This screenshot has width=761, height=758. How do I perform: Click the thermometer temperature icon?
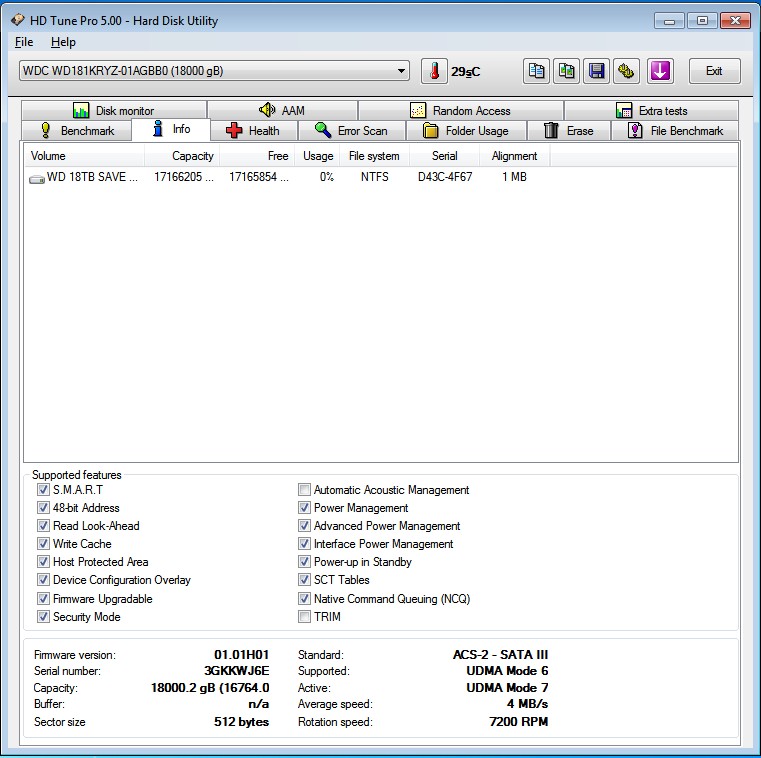click(x=434, y=71)
